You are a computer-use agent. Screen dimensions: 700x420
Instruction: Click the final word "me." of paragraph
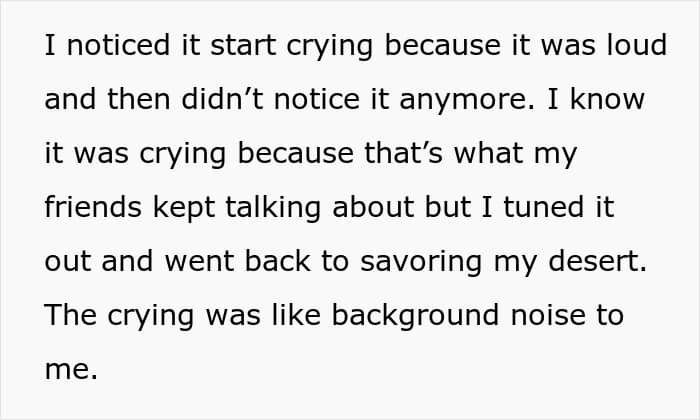tap(71, 369)
